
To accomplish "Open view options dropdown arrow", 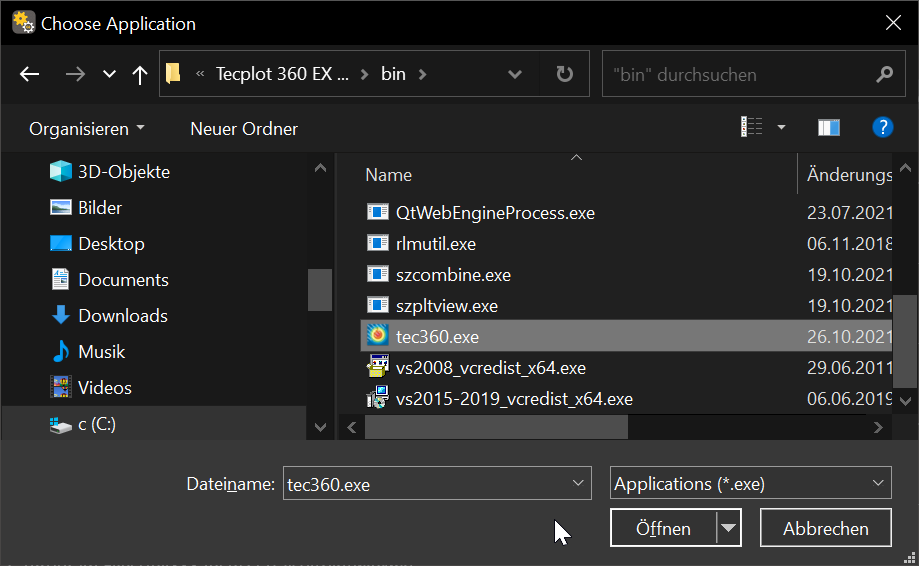I will click(781, 127).
